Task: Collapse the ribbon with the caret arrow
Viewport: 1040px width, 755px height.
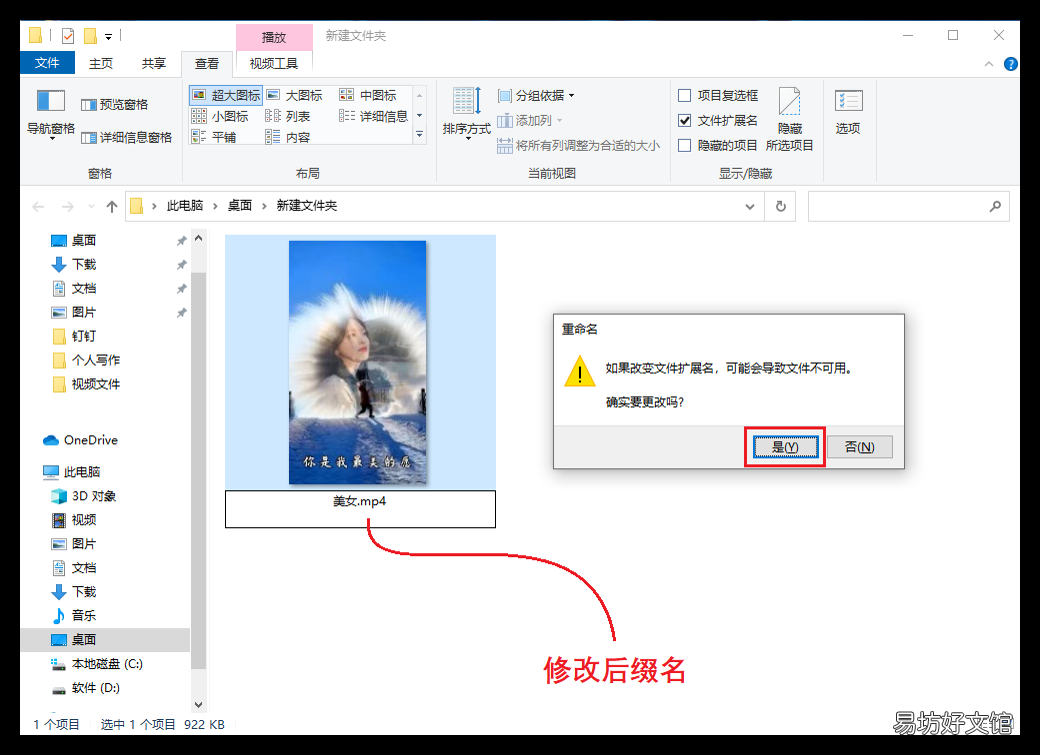Action: coord(989,64)
